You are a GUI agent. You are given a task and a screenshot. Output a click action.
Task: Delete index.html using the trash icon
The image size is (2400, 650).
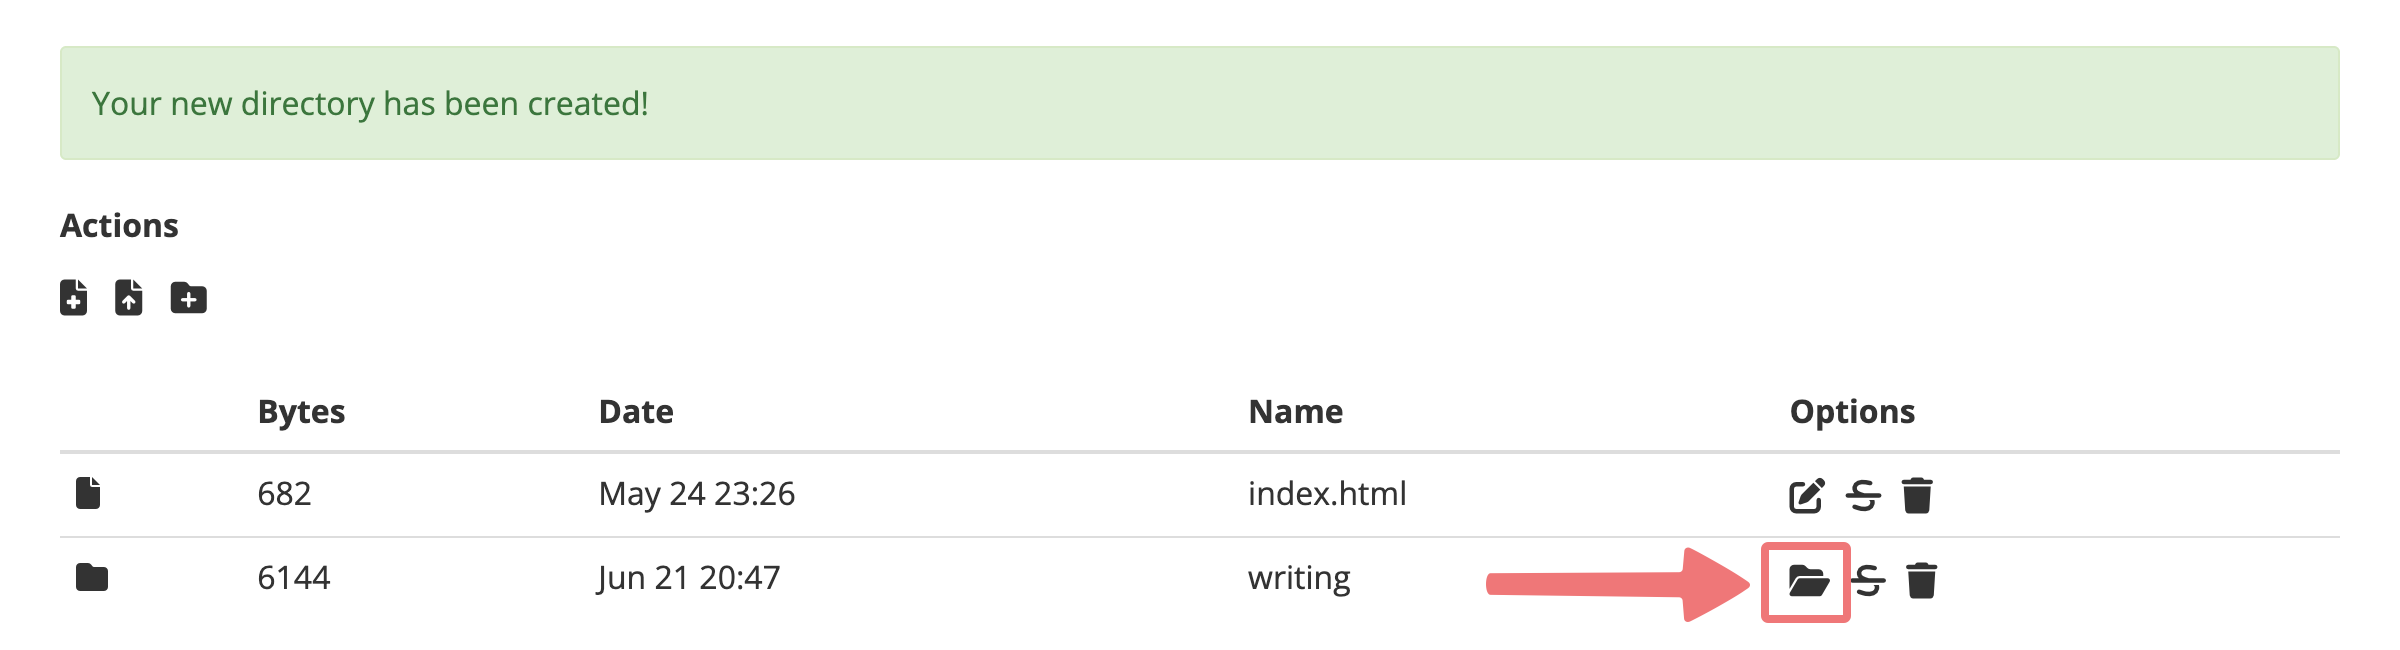click(x=1917, y=495)
